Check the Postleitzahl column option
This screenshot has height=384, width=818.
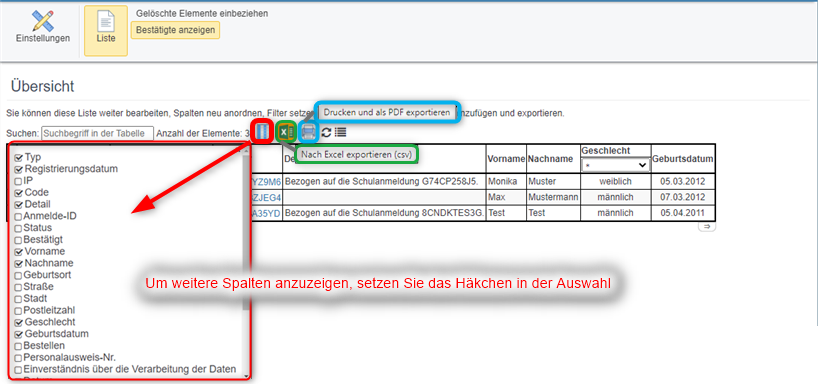[19, 311]
